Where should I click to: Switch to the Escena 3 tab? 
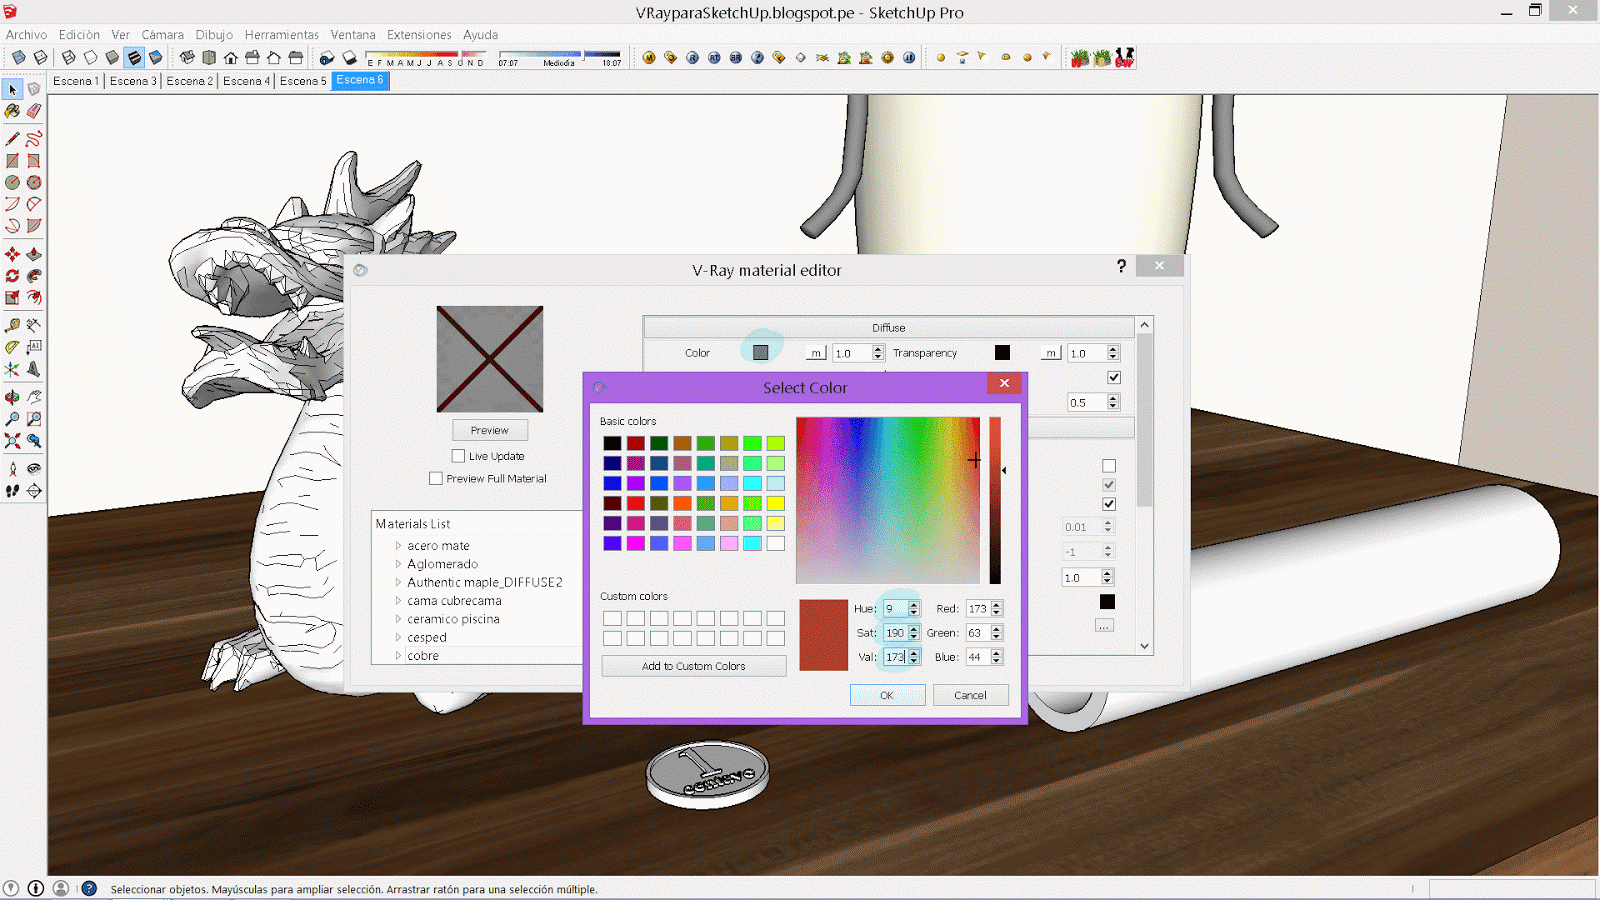click(133, 81)
